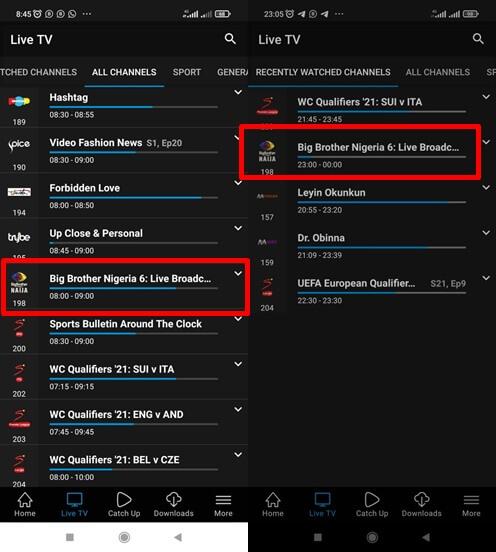Viewport: 496px width, 552px height.
Task: Expand Up Close & Personal details
Action: (238, 228)
